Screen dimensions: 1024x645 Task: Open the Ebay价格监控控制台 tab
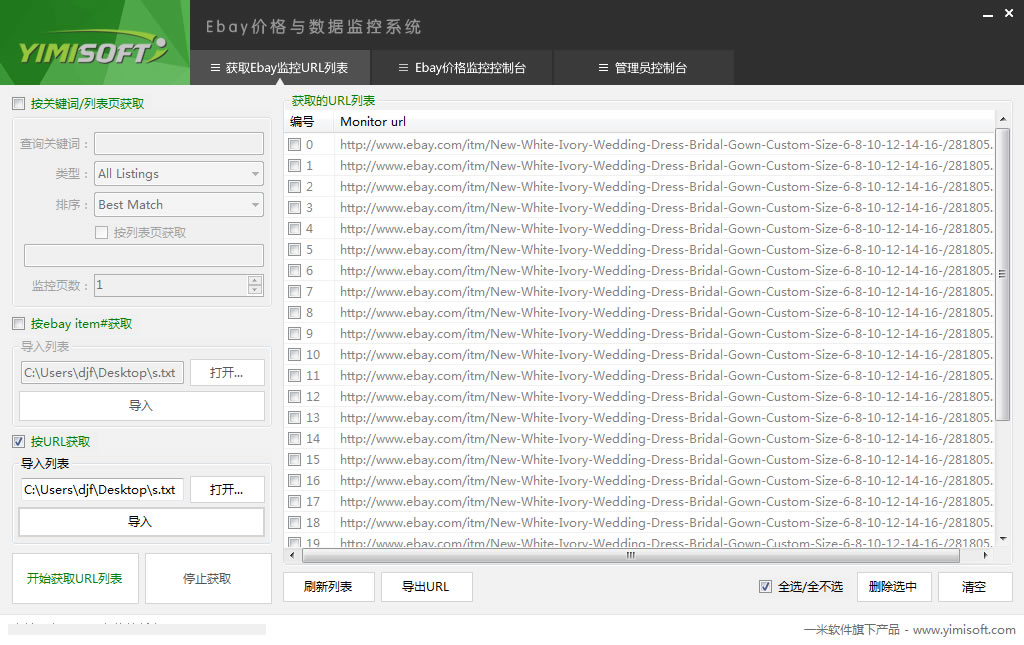[462, 68]
